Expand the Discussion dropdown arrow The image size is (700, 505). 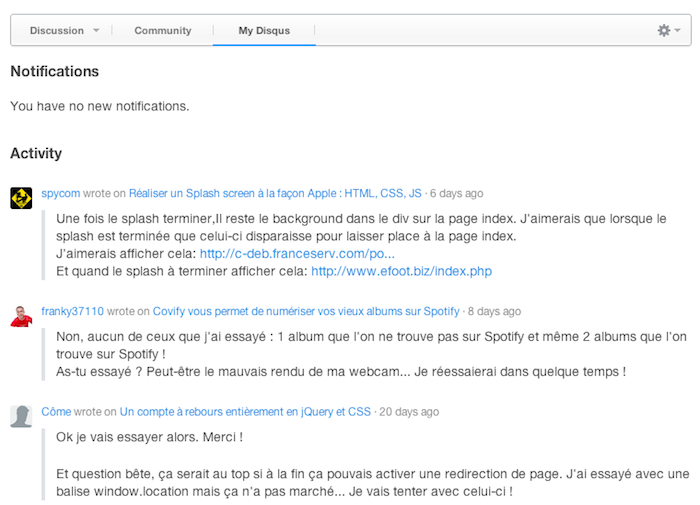click(x=96, y=30)
